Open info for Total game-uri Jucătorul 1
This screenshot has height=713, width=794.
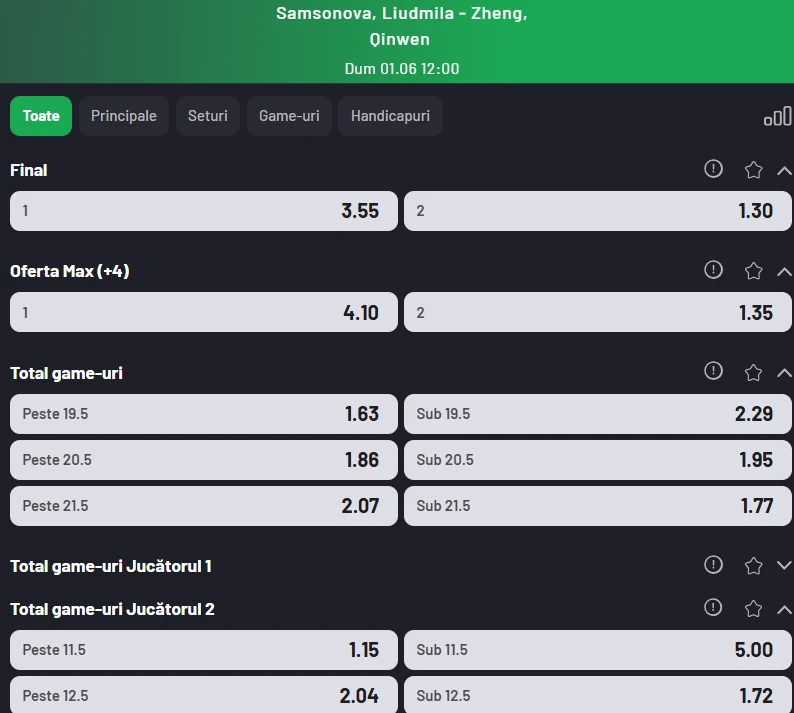[713, 565]
